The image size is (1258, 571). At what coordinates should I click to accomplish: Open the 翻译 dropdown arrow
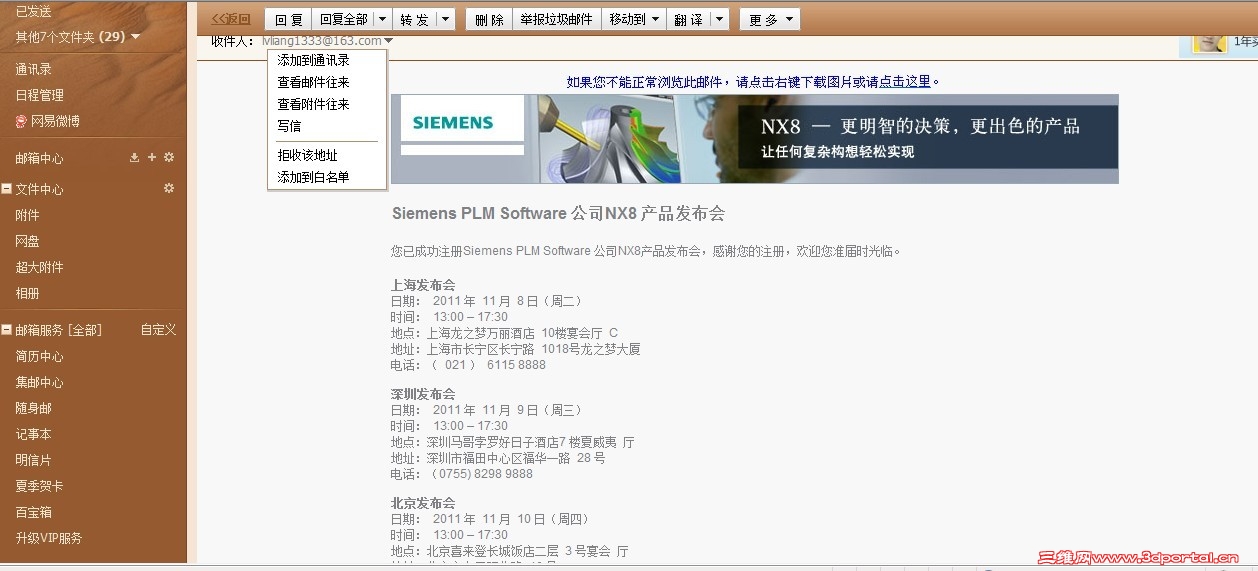(718, 19)
